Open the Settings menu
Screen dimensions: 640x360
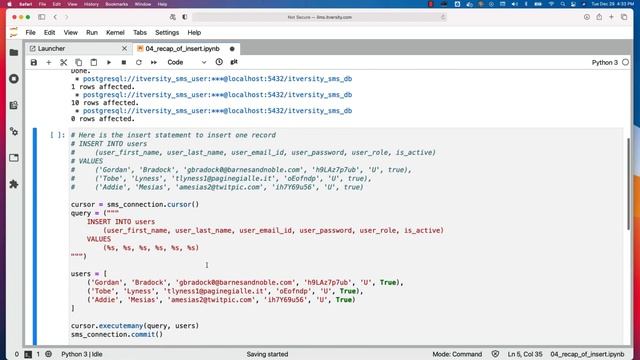pos(167,33)
